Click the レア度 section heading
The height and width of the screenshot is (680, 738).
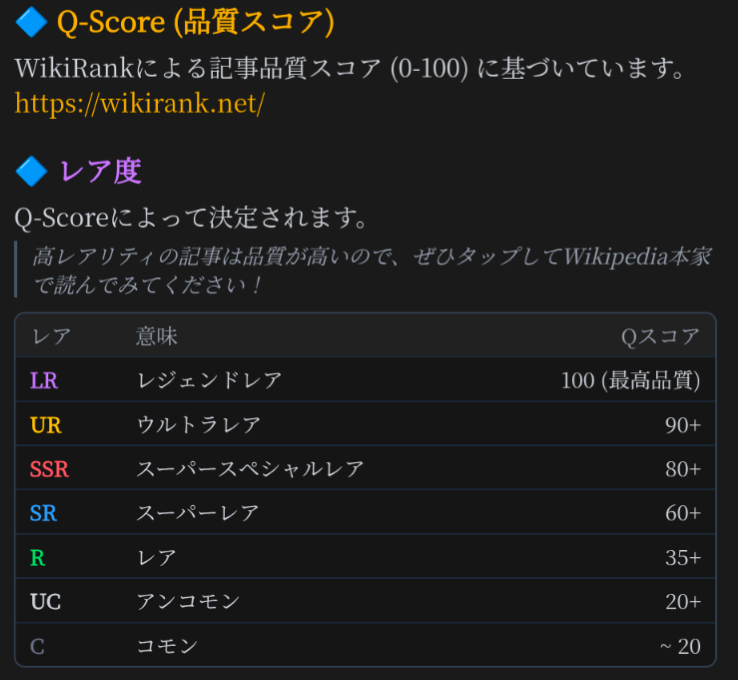[x=100, y=171]
